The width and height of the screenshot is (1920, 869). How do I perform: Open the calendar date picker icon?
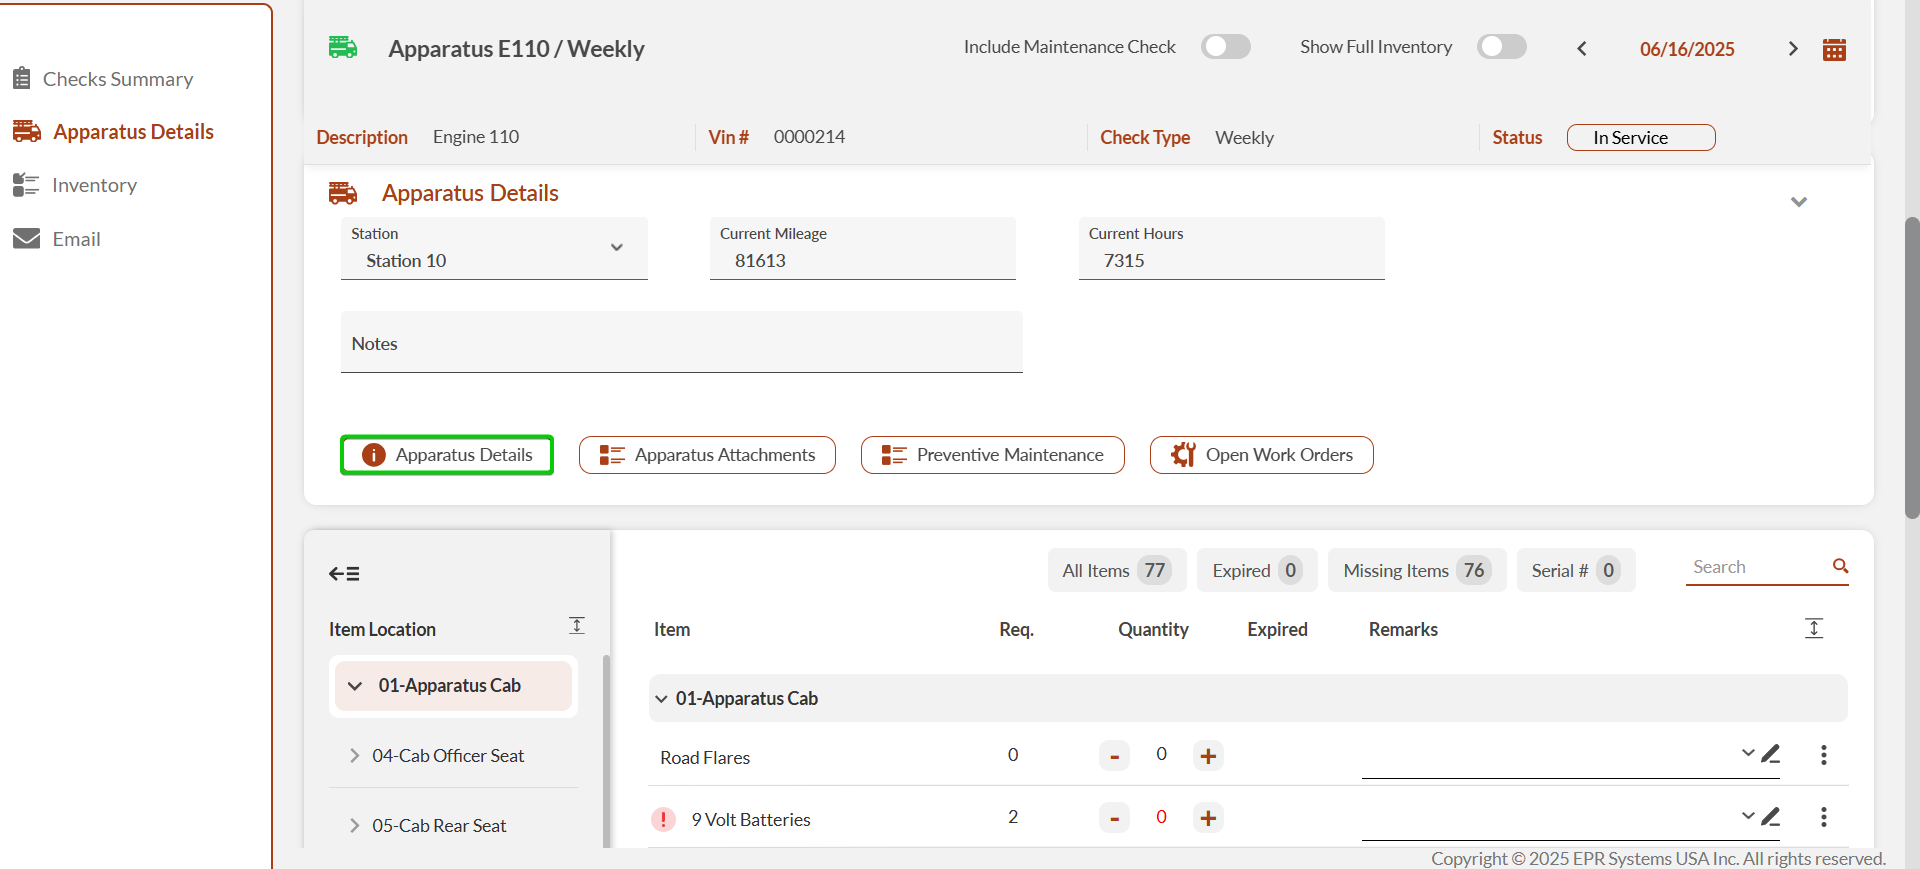coord(1834,49)
